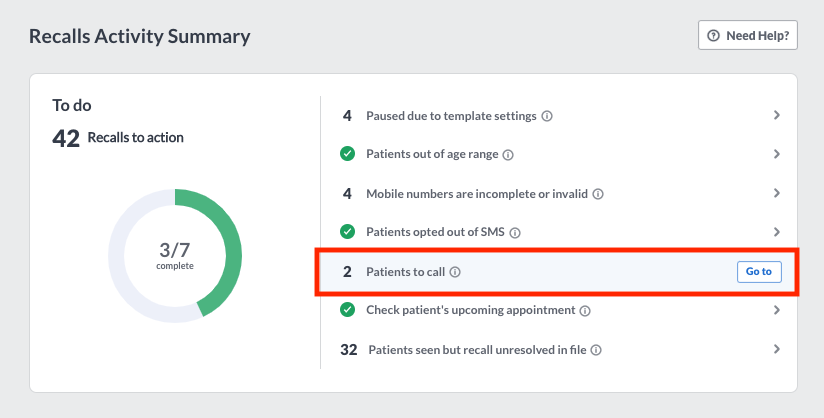
Task: Click the 3/7 complete progress ring
Action: [175, 256]
